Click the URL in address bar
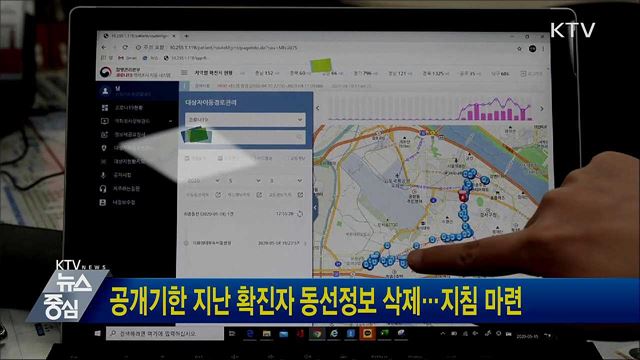 pyautogui.click(x=233, y=47)
